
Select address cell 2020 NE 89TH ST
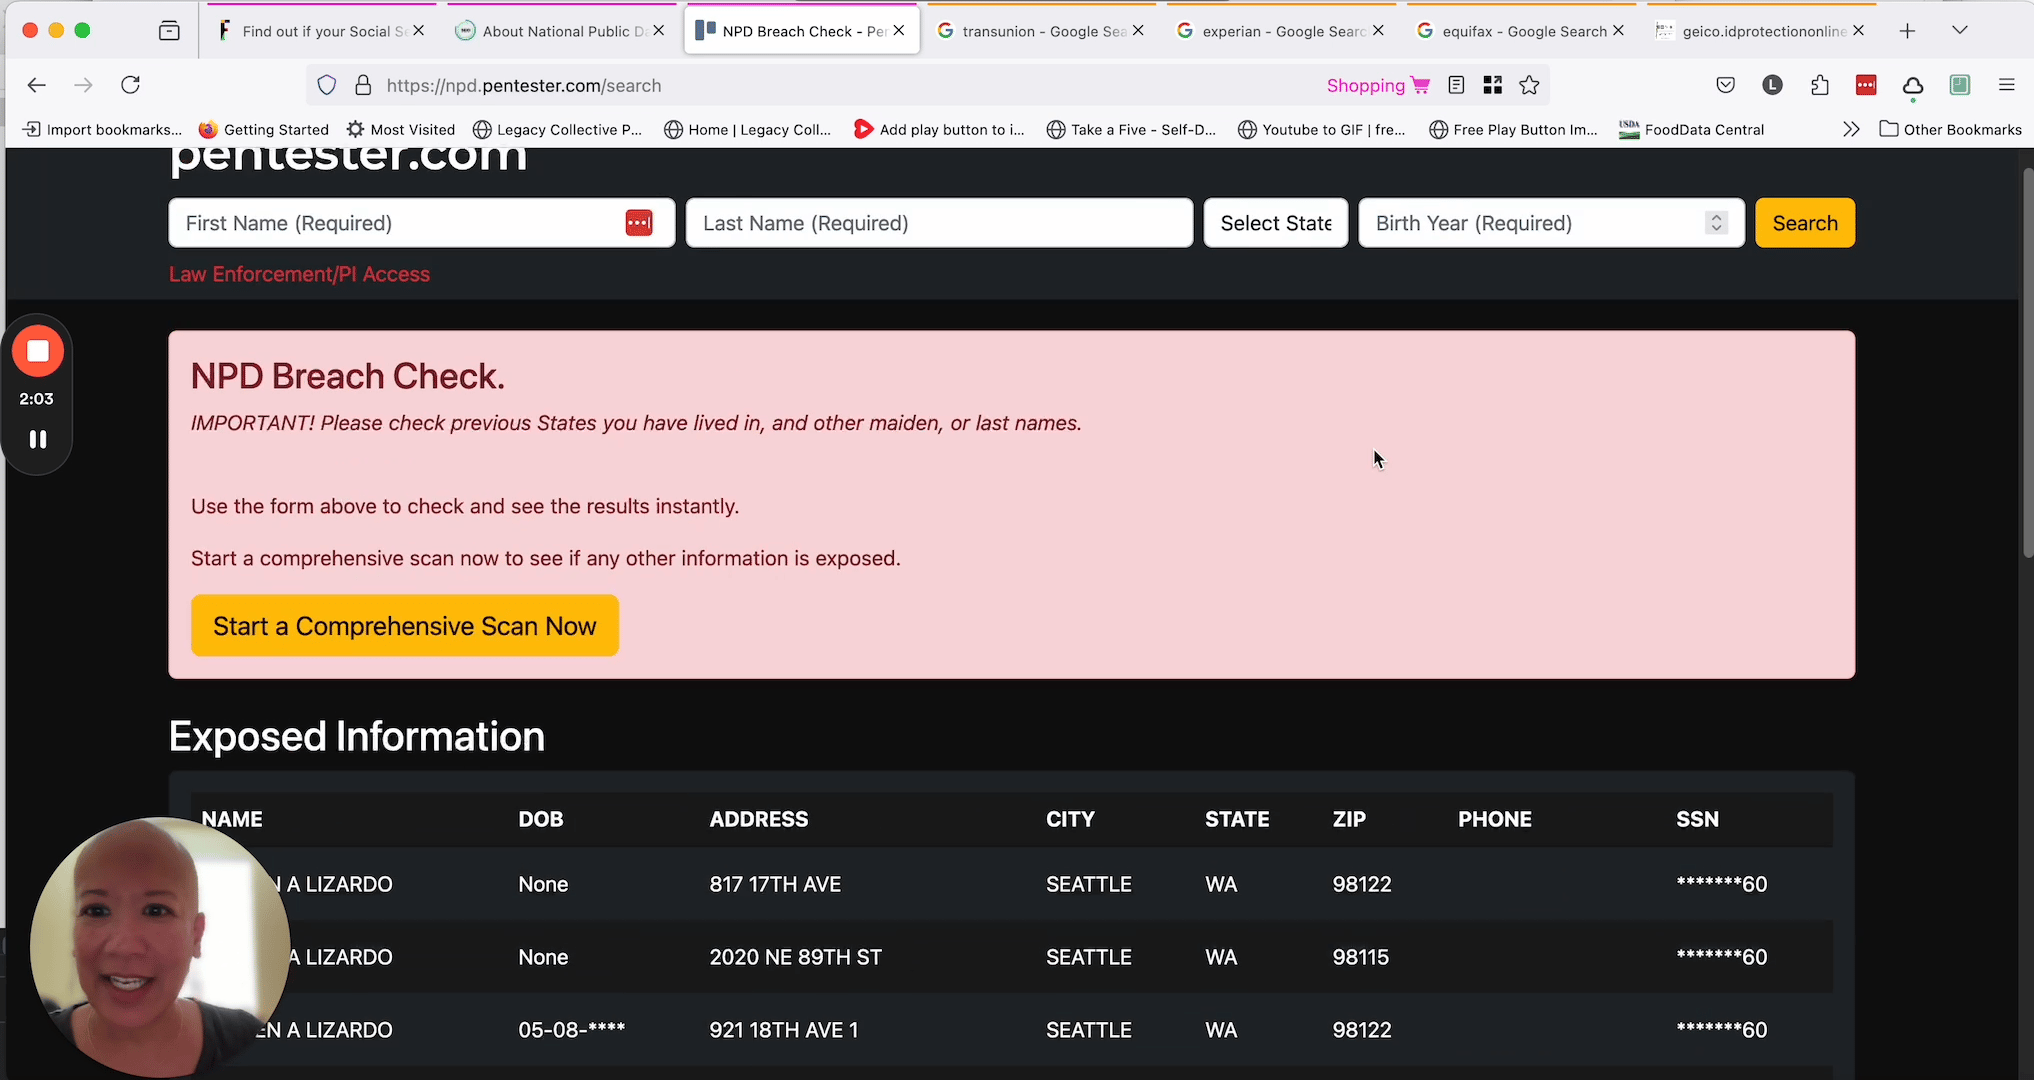796,957
